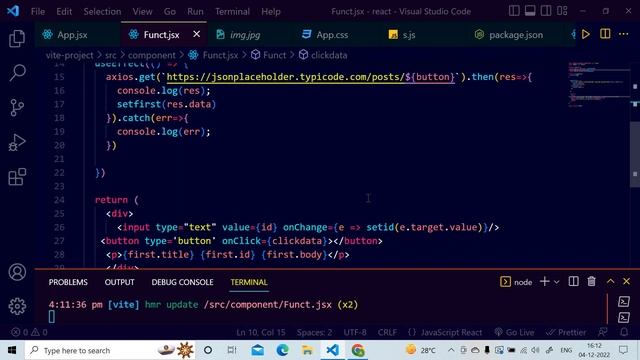The height and width of the screenshot is (360, 640).
Task: Open the Terminal menu
Action: [x=232, y=11]
